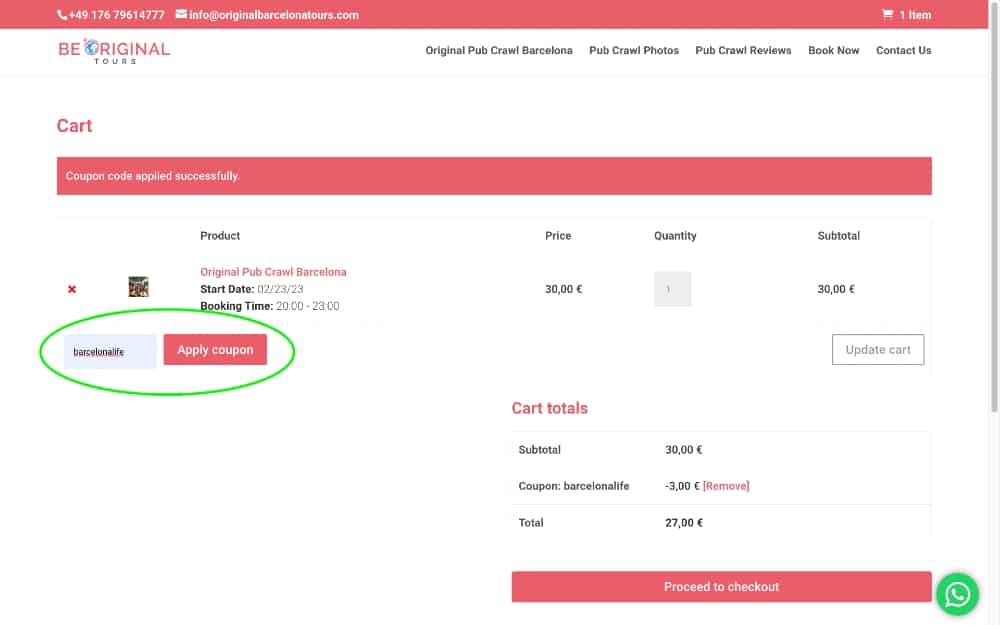Open Pub Crawl Reviews menu item
The height and width of the screenshot is (625, 1000).
point(743,50)
